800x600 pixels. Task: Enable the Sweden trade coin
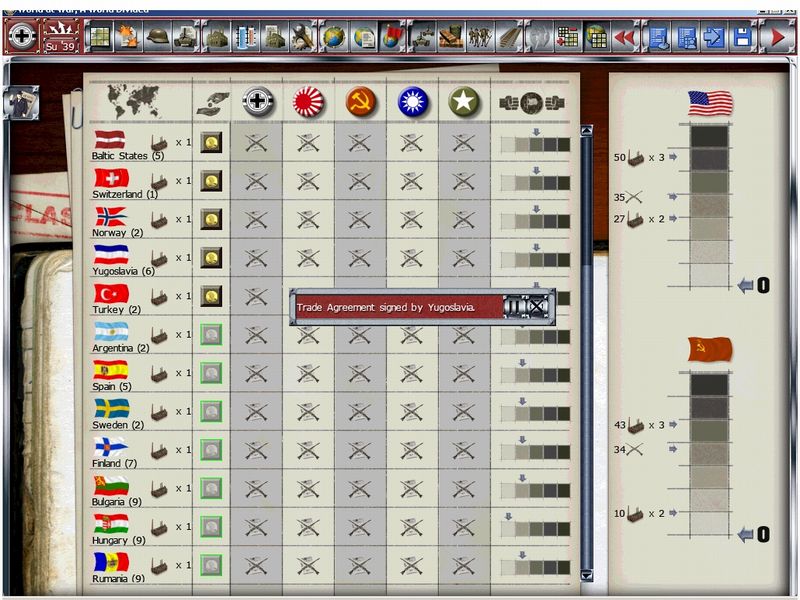211,411
